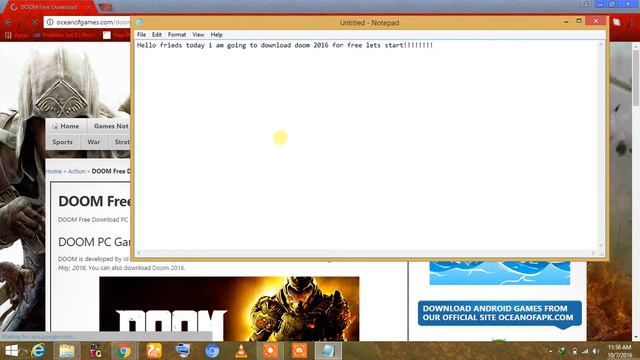Click the Notepad scroll right arrow
This screenshot has height=360, width=640.
(x=593, y=253)
